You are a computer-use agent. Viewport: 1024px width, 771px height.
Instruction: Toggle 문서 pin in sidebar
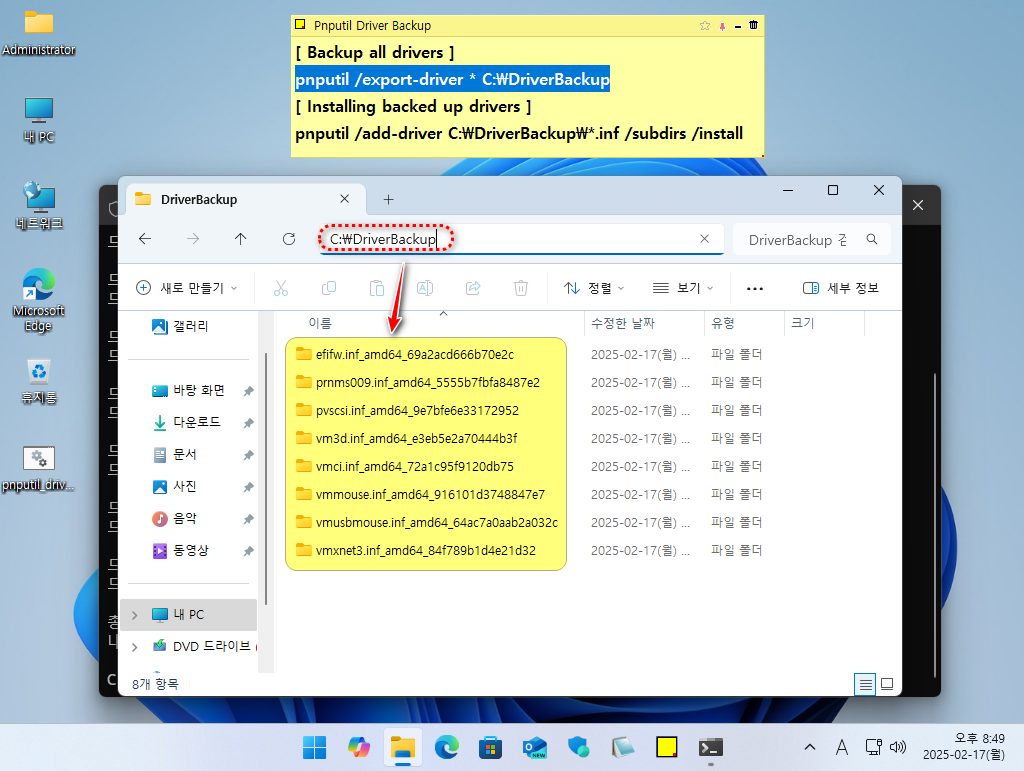[x=248, y=455]
